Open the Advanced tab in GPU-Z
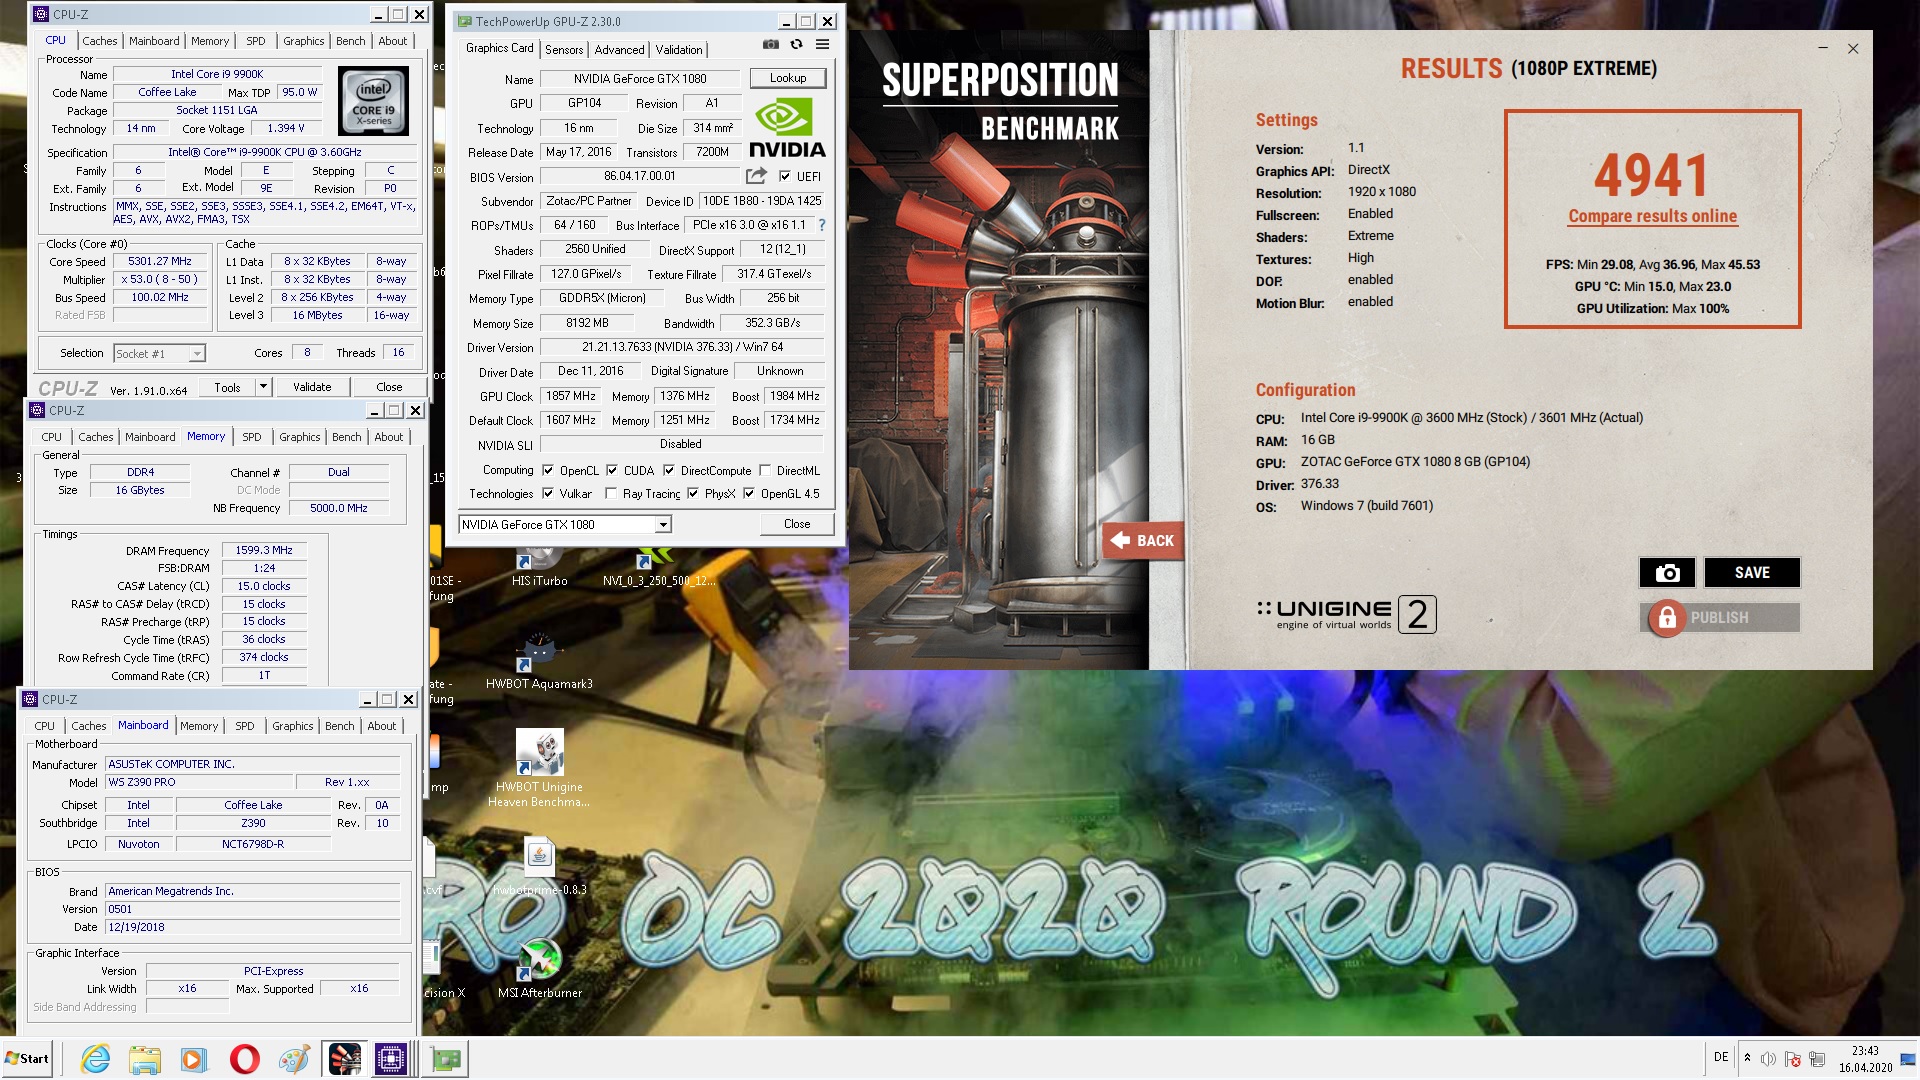The height and width of the screenshot is (1080, 1920). (x=619, y=49)
